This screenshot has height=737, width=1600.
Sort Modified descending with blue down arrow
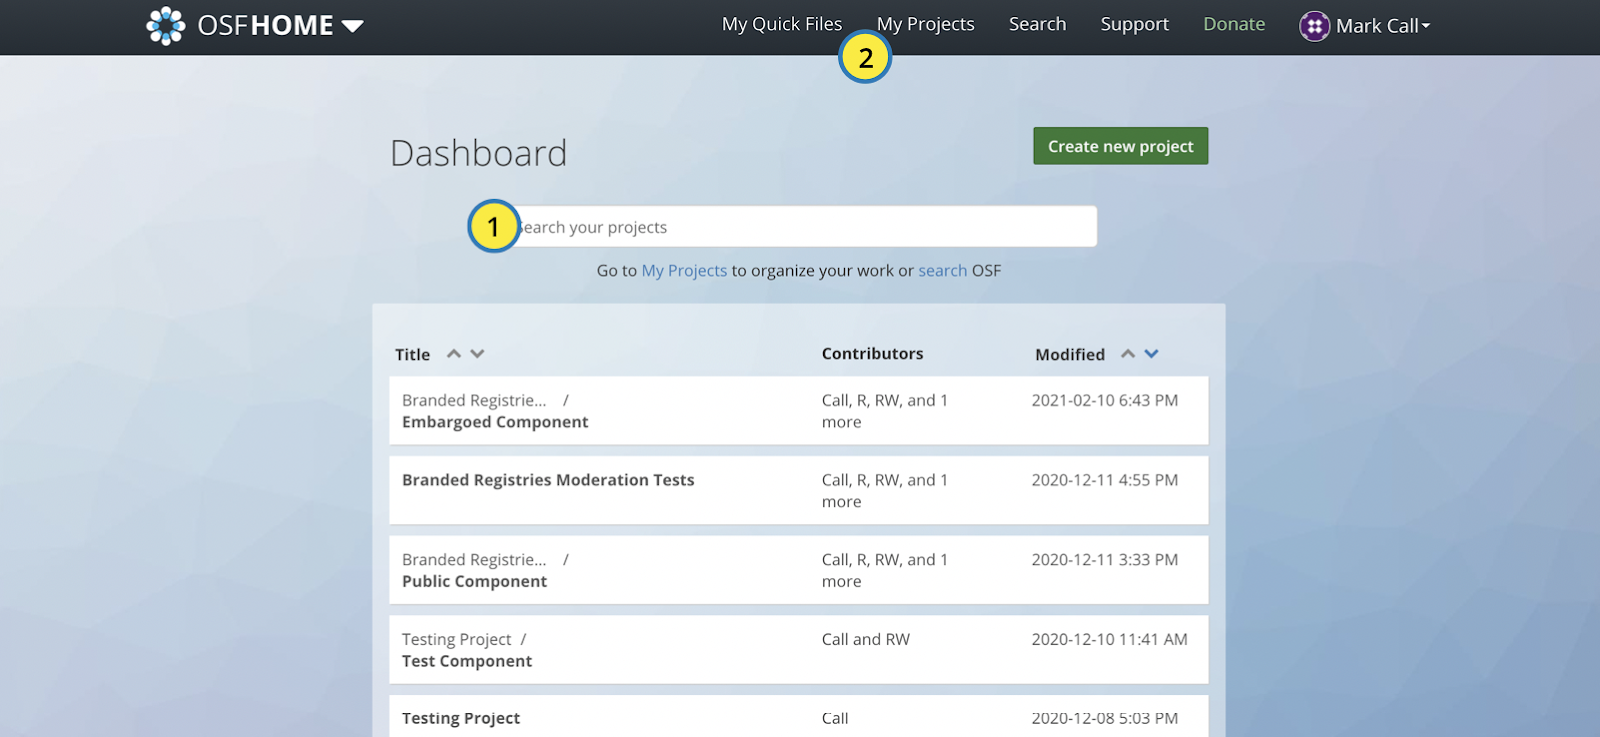click(1151, 354)
